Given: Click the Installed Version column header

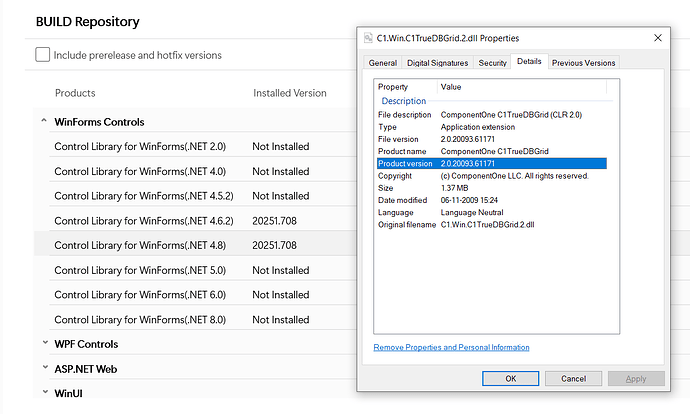Looking at the screenshot, I should click(290, 93).
